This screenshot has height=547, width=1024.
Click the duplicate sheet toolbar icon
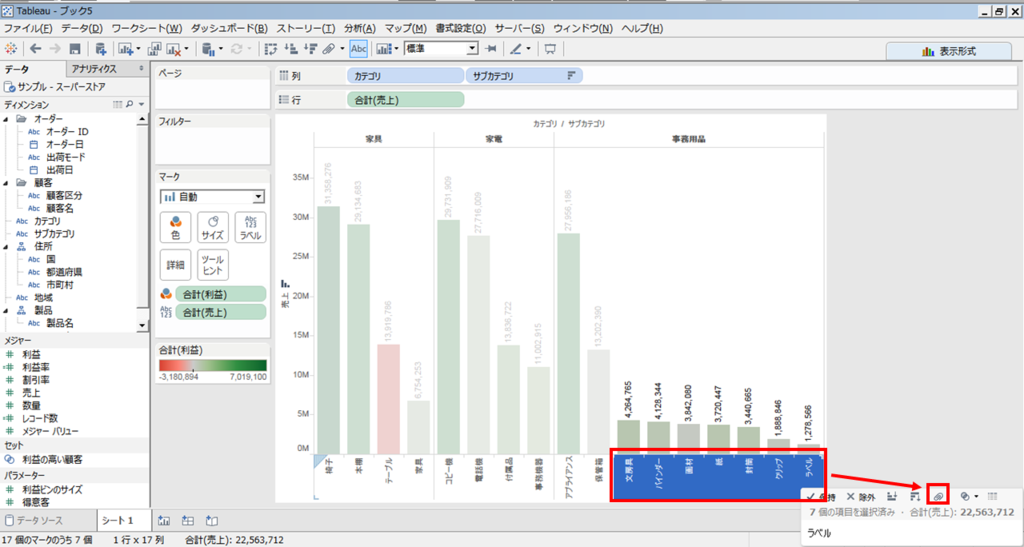click(154, 49)
